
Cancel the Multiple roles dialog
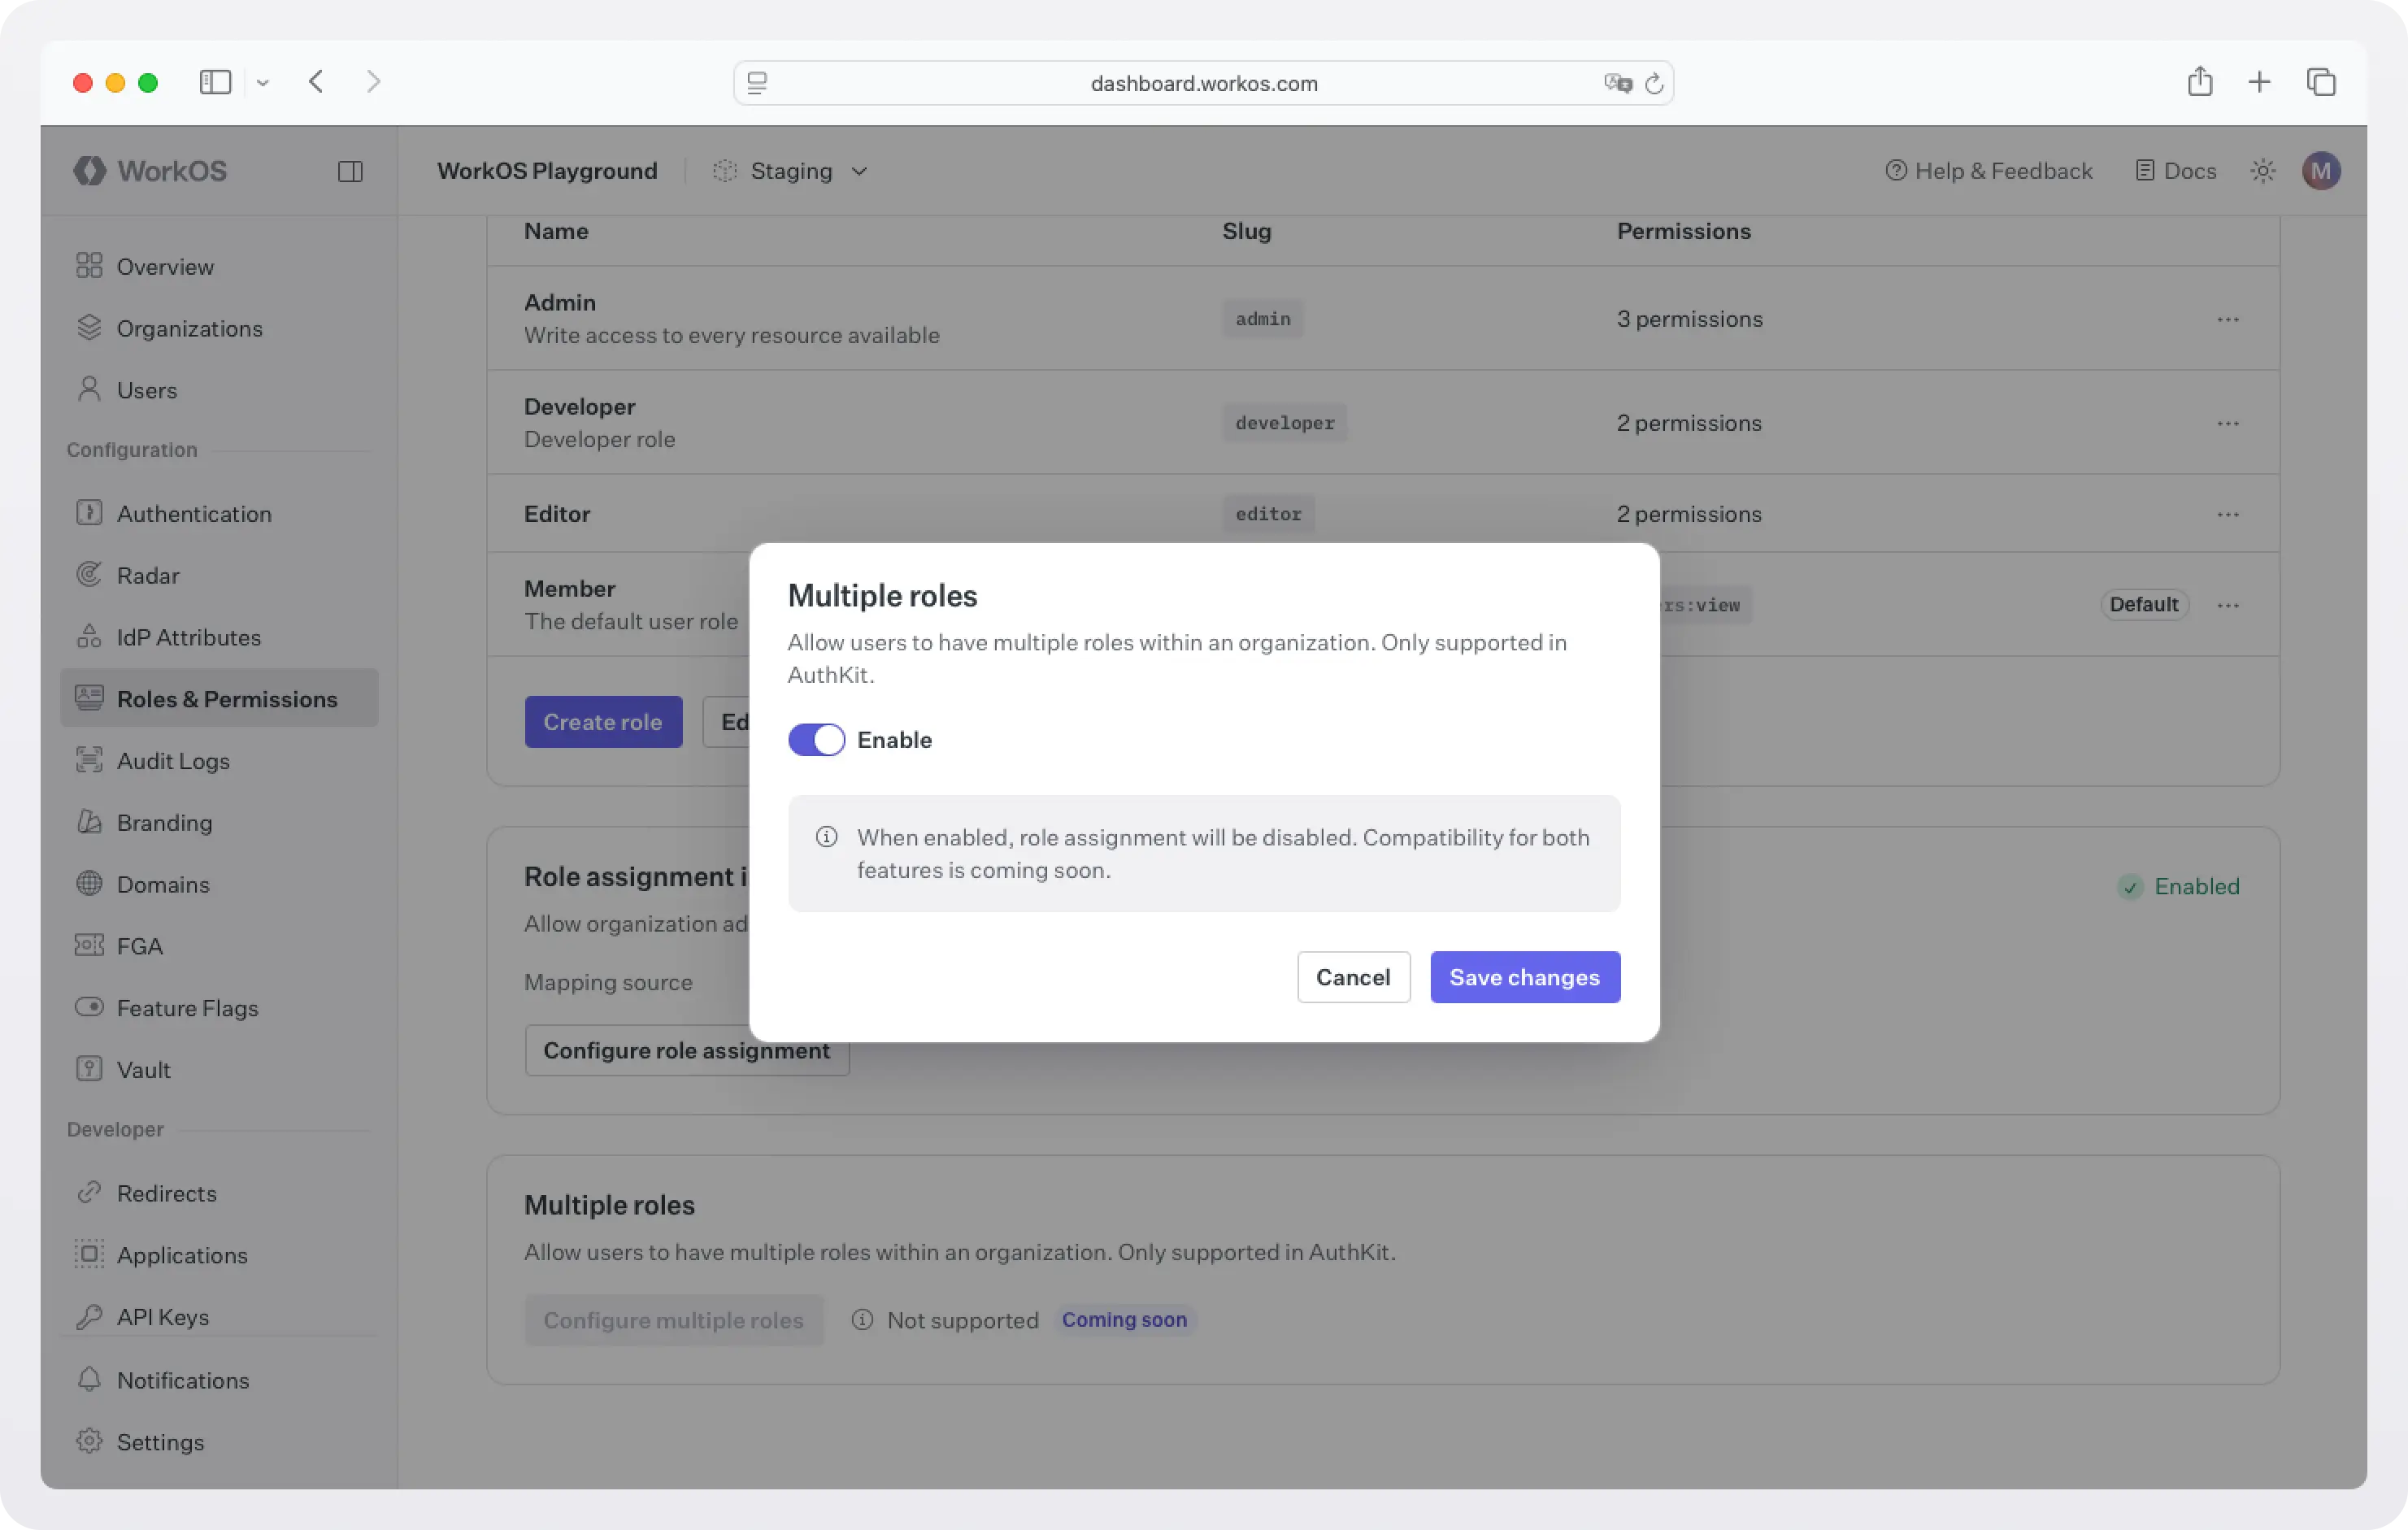click(x=1353, y=977)
